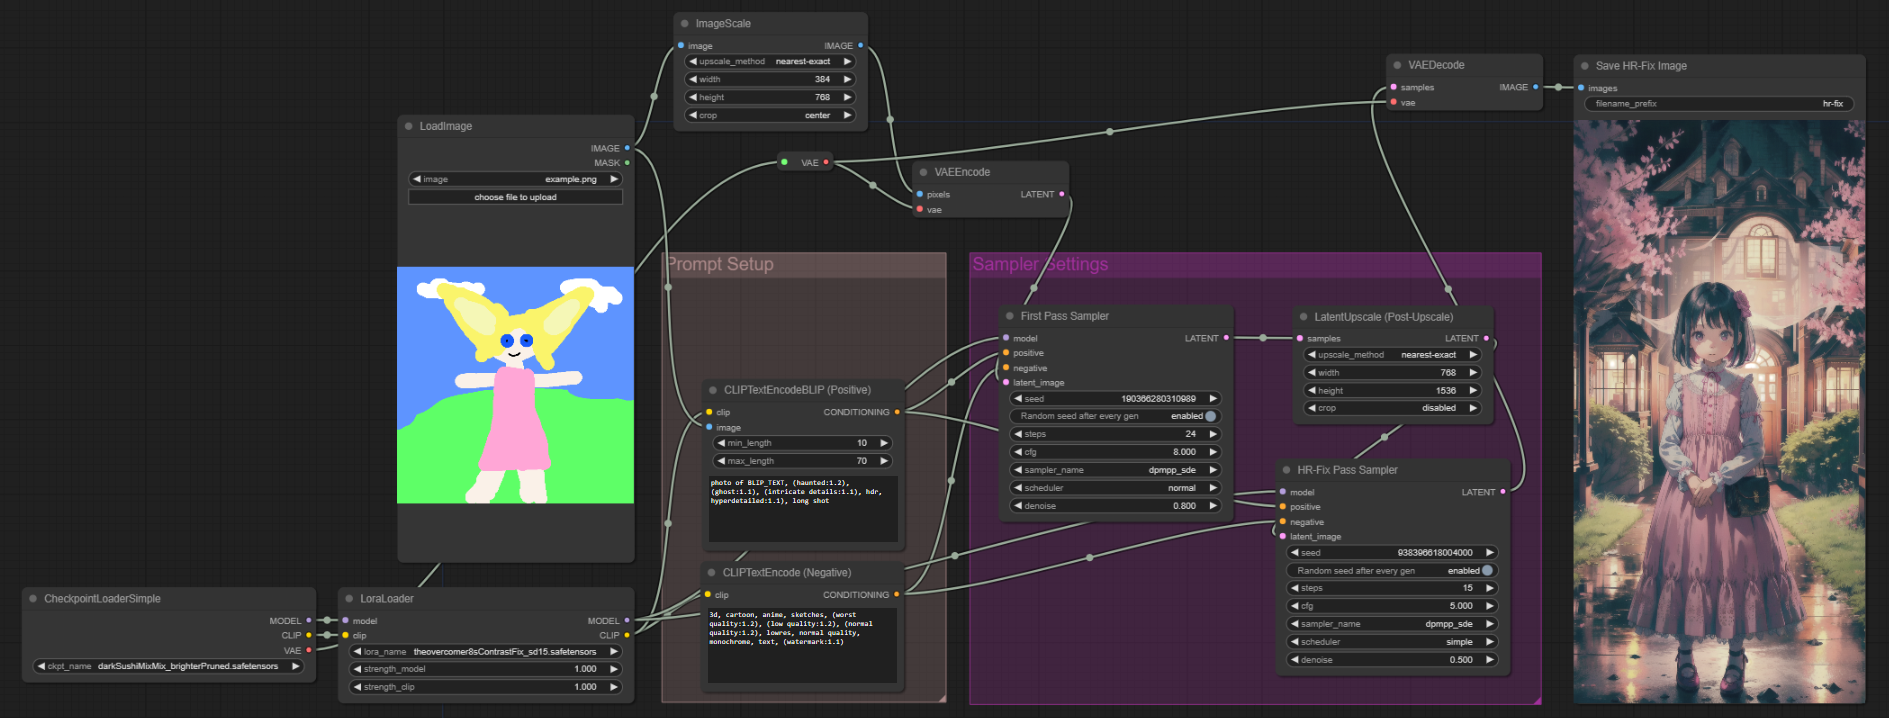Increase First Pass steps with right arrow
Viewport: 1889px width, 718px height.
point(1213,434)
